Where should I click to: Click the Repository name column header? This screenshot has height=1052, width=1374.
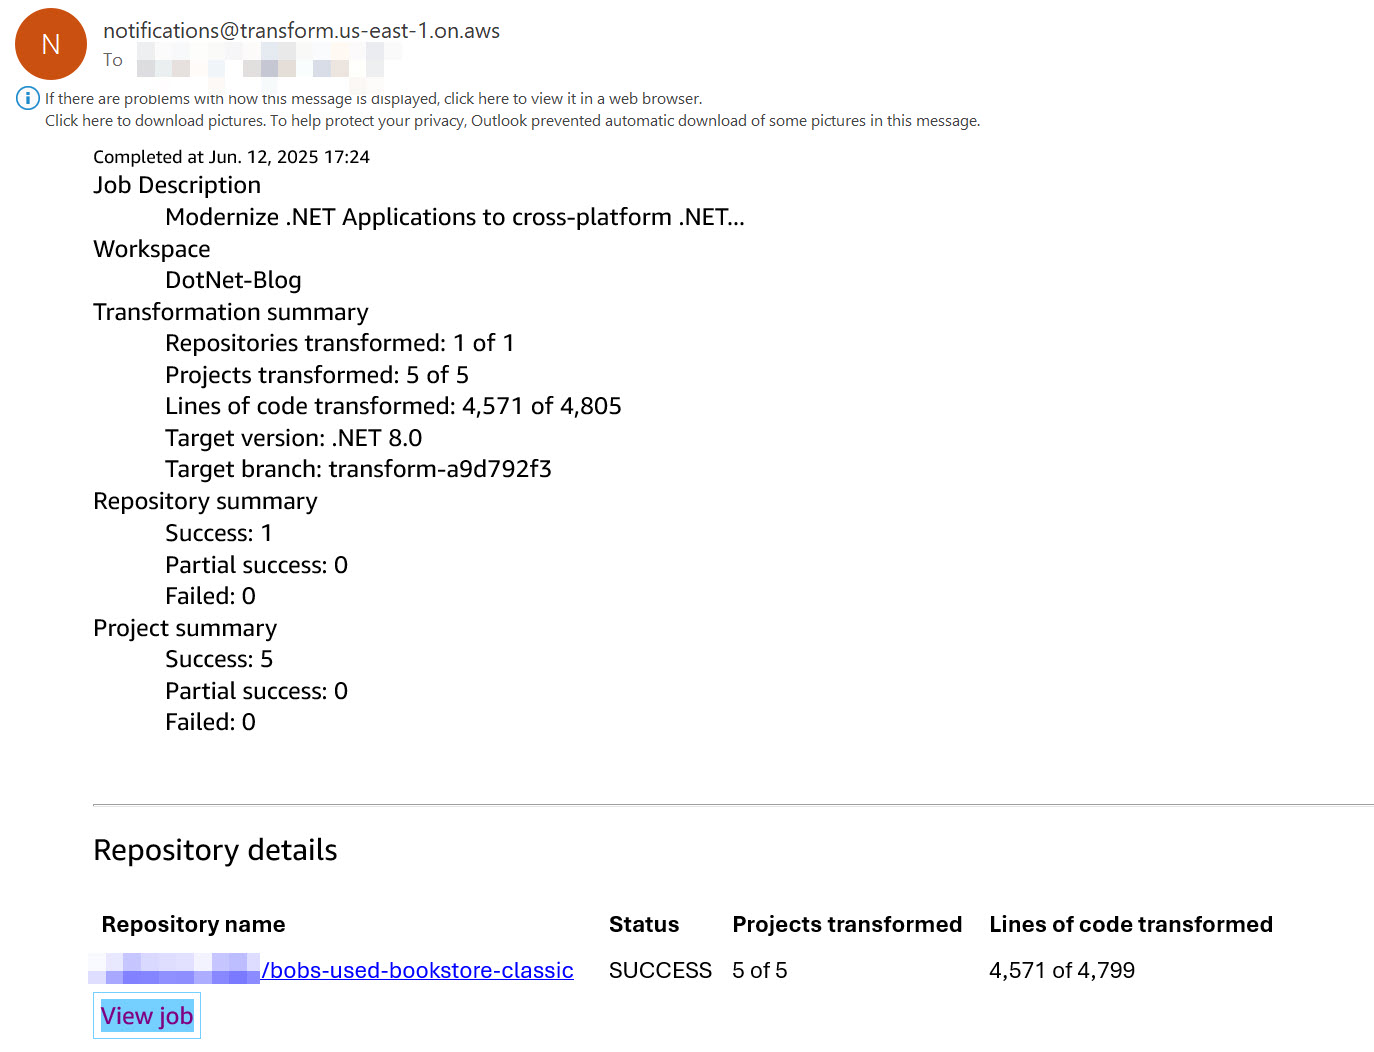tap(194, 924)
